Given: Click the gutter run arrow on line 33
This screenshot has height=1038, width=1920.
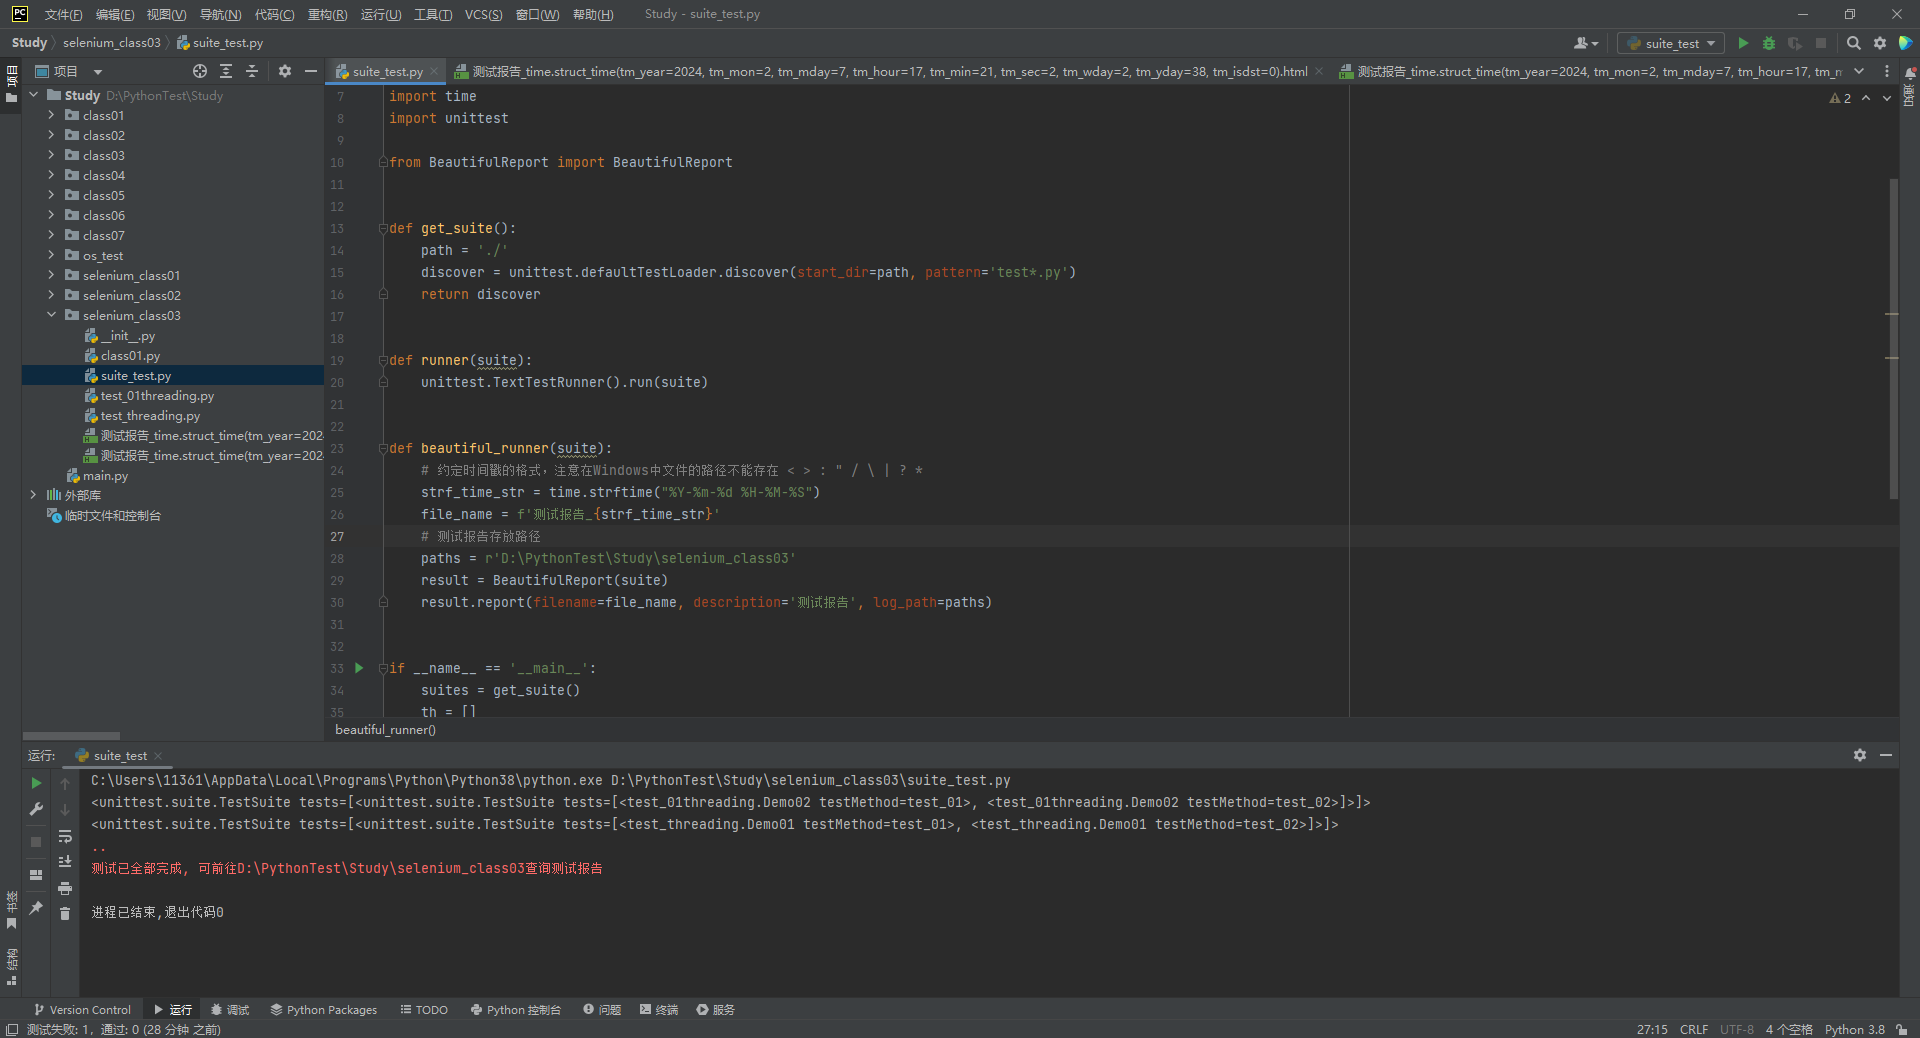Looking at the screenshot, I should [x=359, y=668].
